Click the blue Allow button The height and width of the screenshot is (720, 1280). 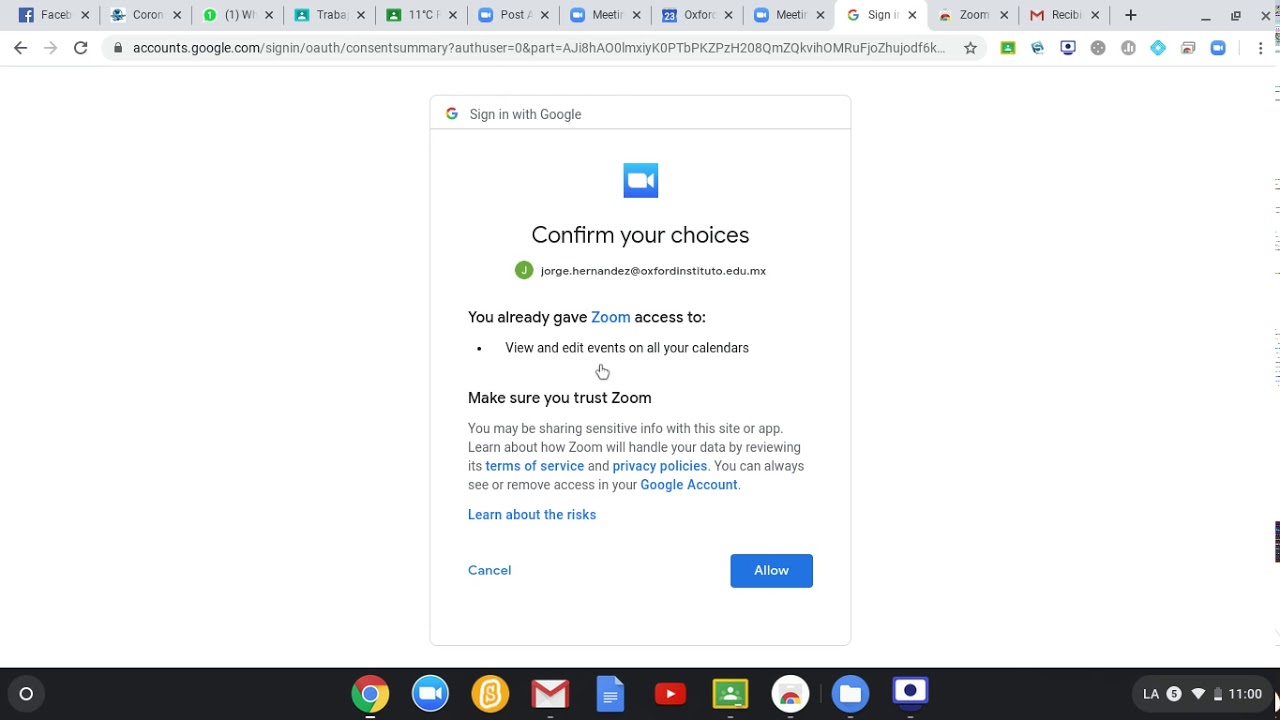(771, 570)
